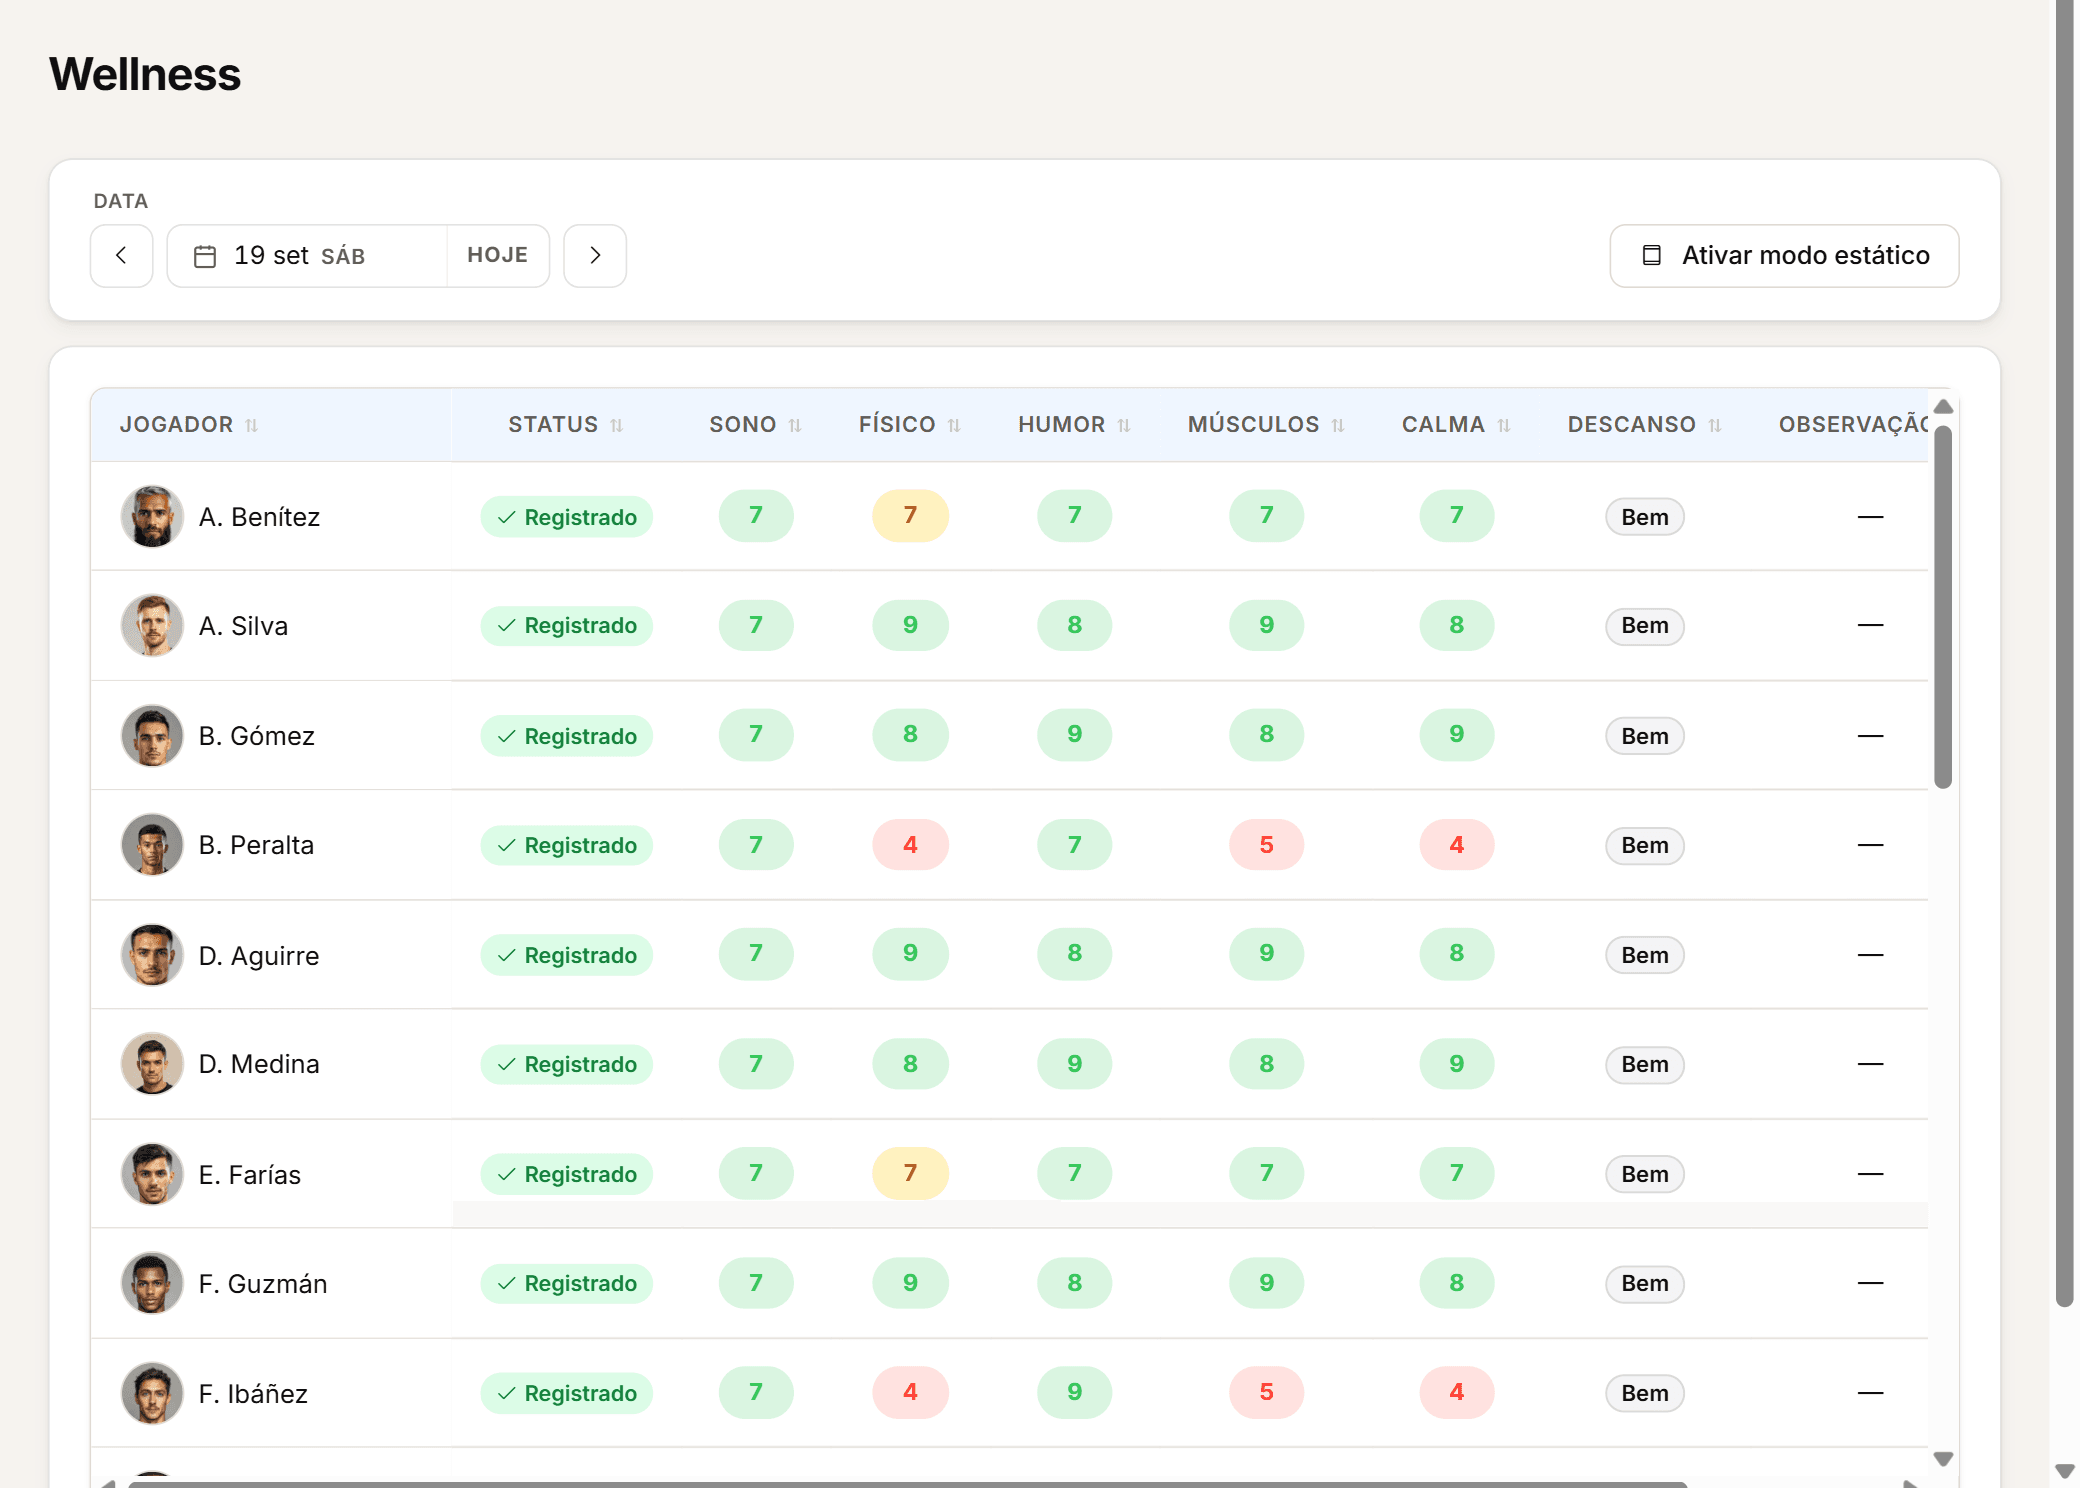
Task: Sort by the Calma column
Action: 1457,425
